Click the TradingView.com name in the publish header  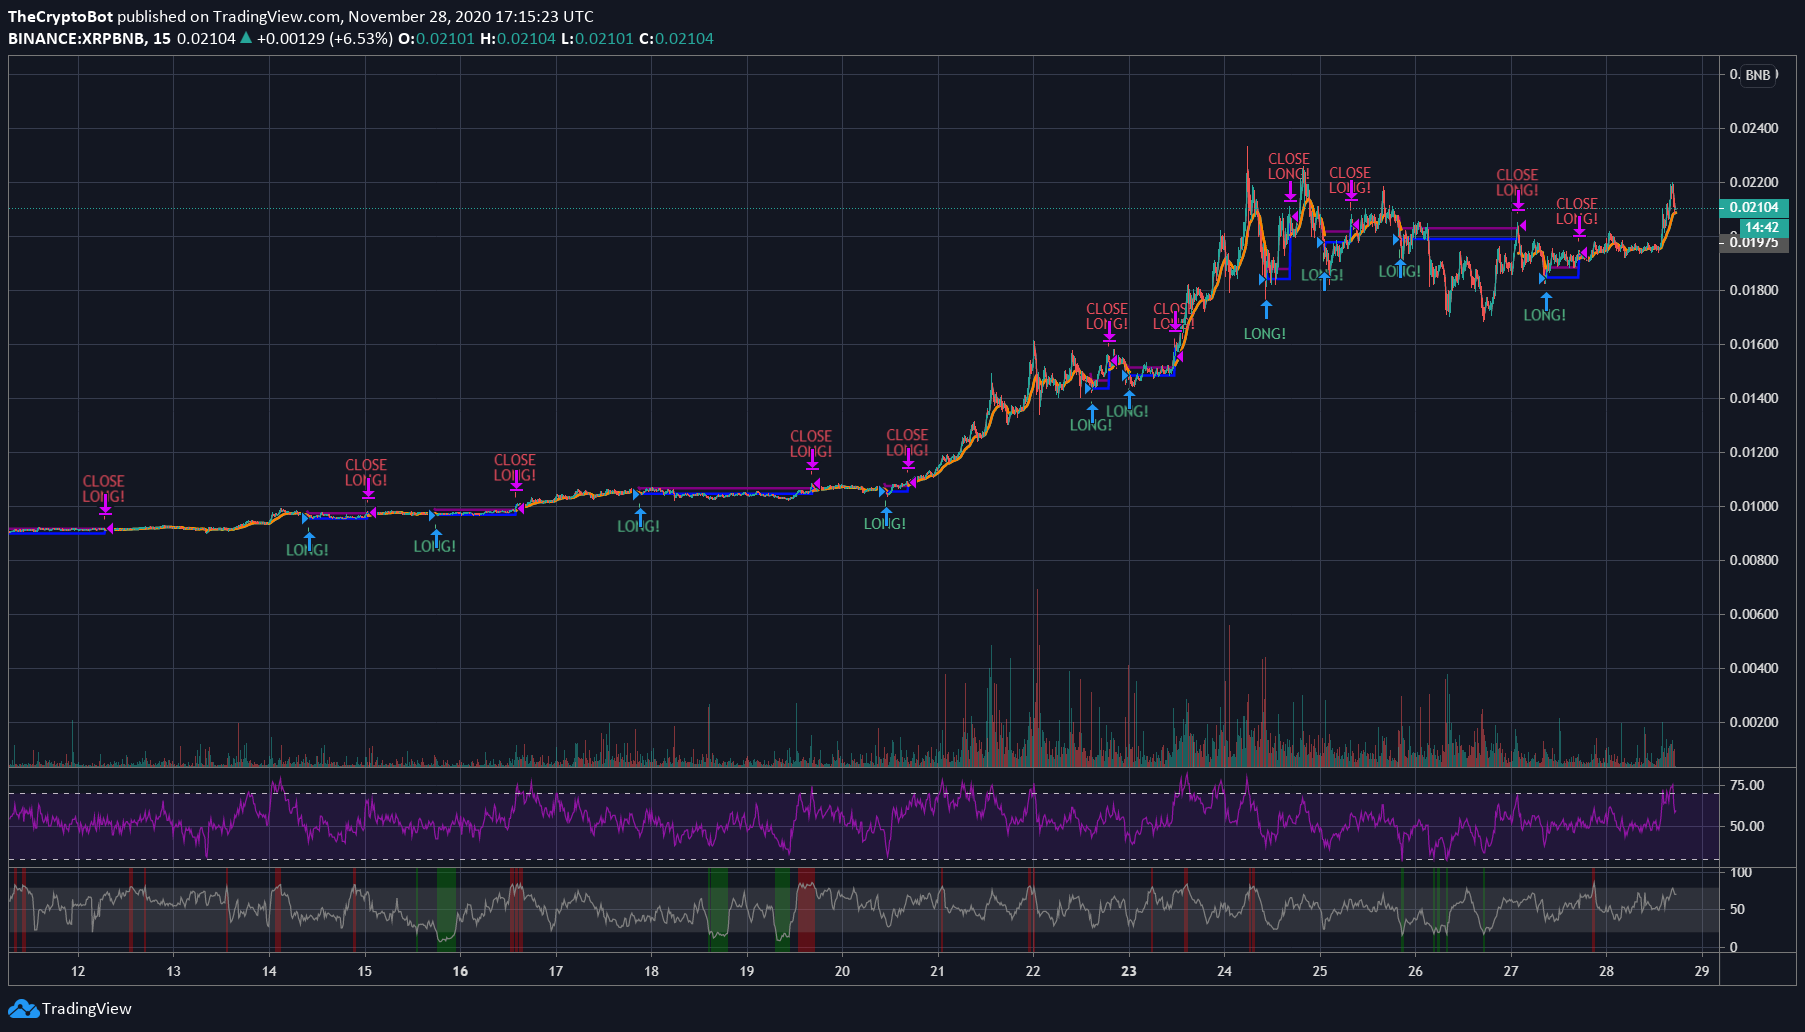click(x=277, y=16)
